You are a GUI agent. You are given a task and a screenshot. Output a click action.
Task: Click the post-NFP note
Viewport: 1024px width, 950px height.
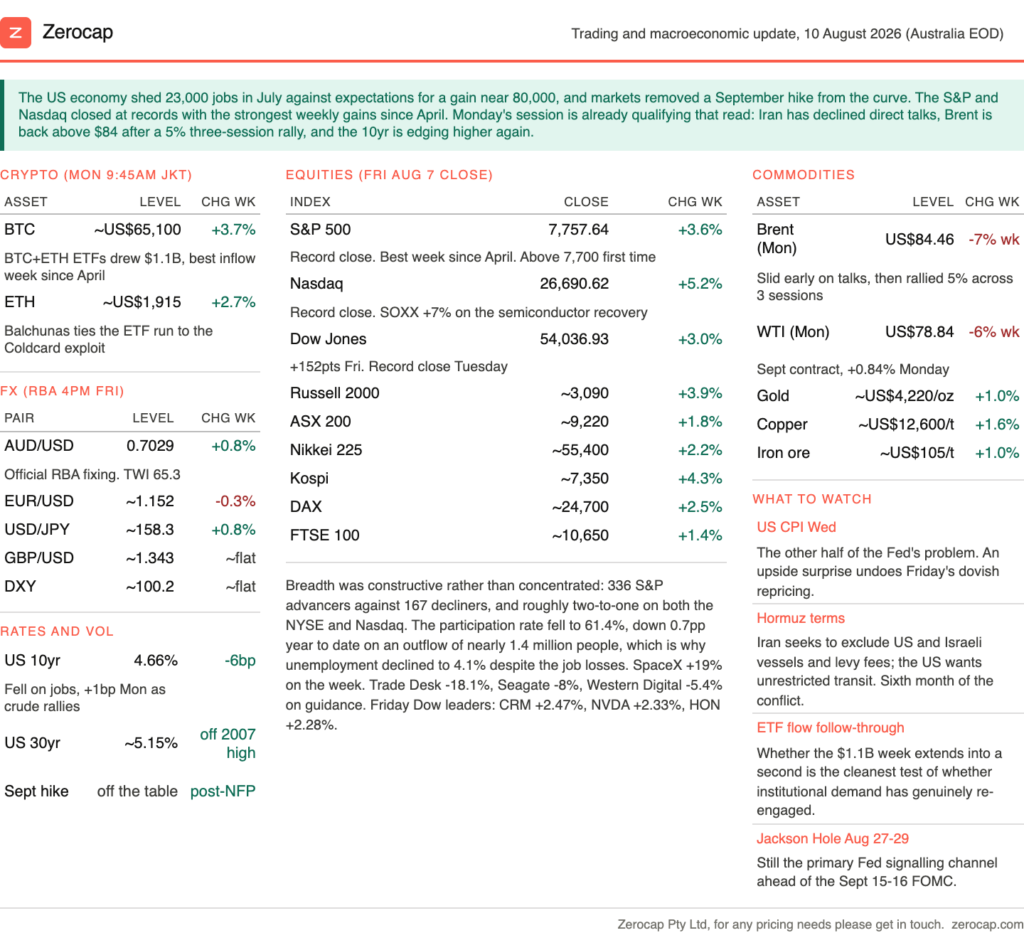point(223,791)
